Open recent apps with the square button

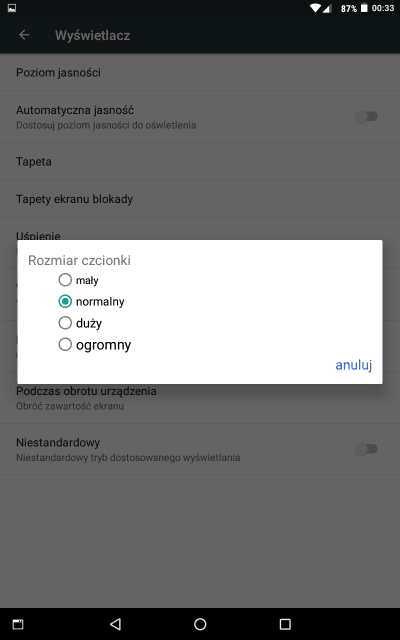(285, 624)
